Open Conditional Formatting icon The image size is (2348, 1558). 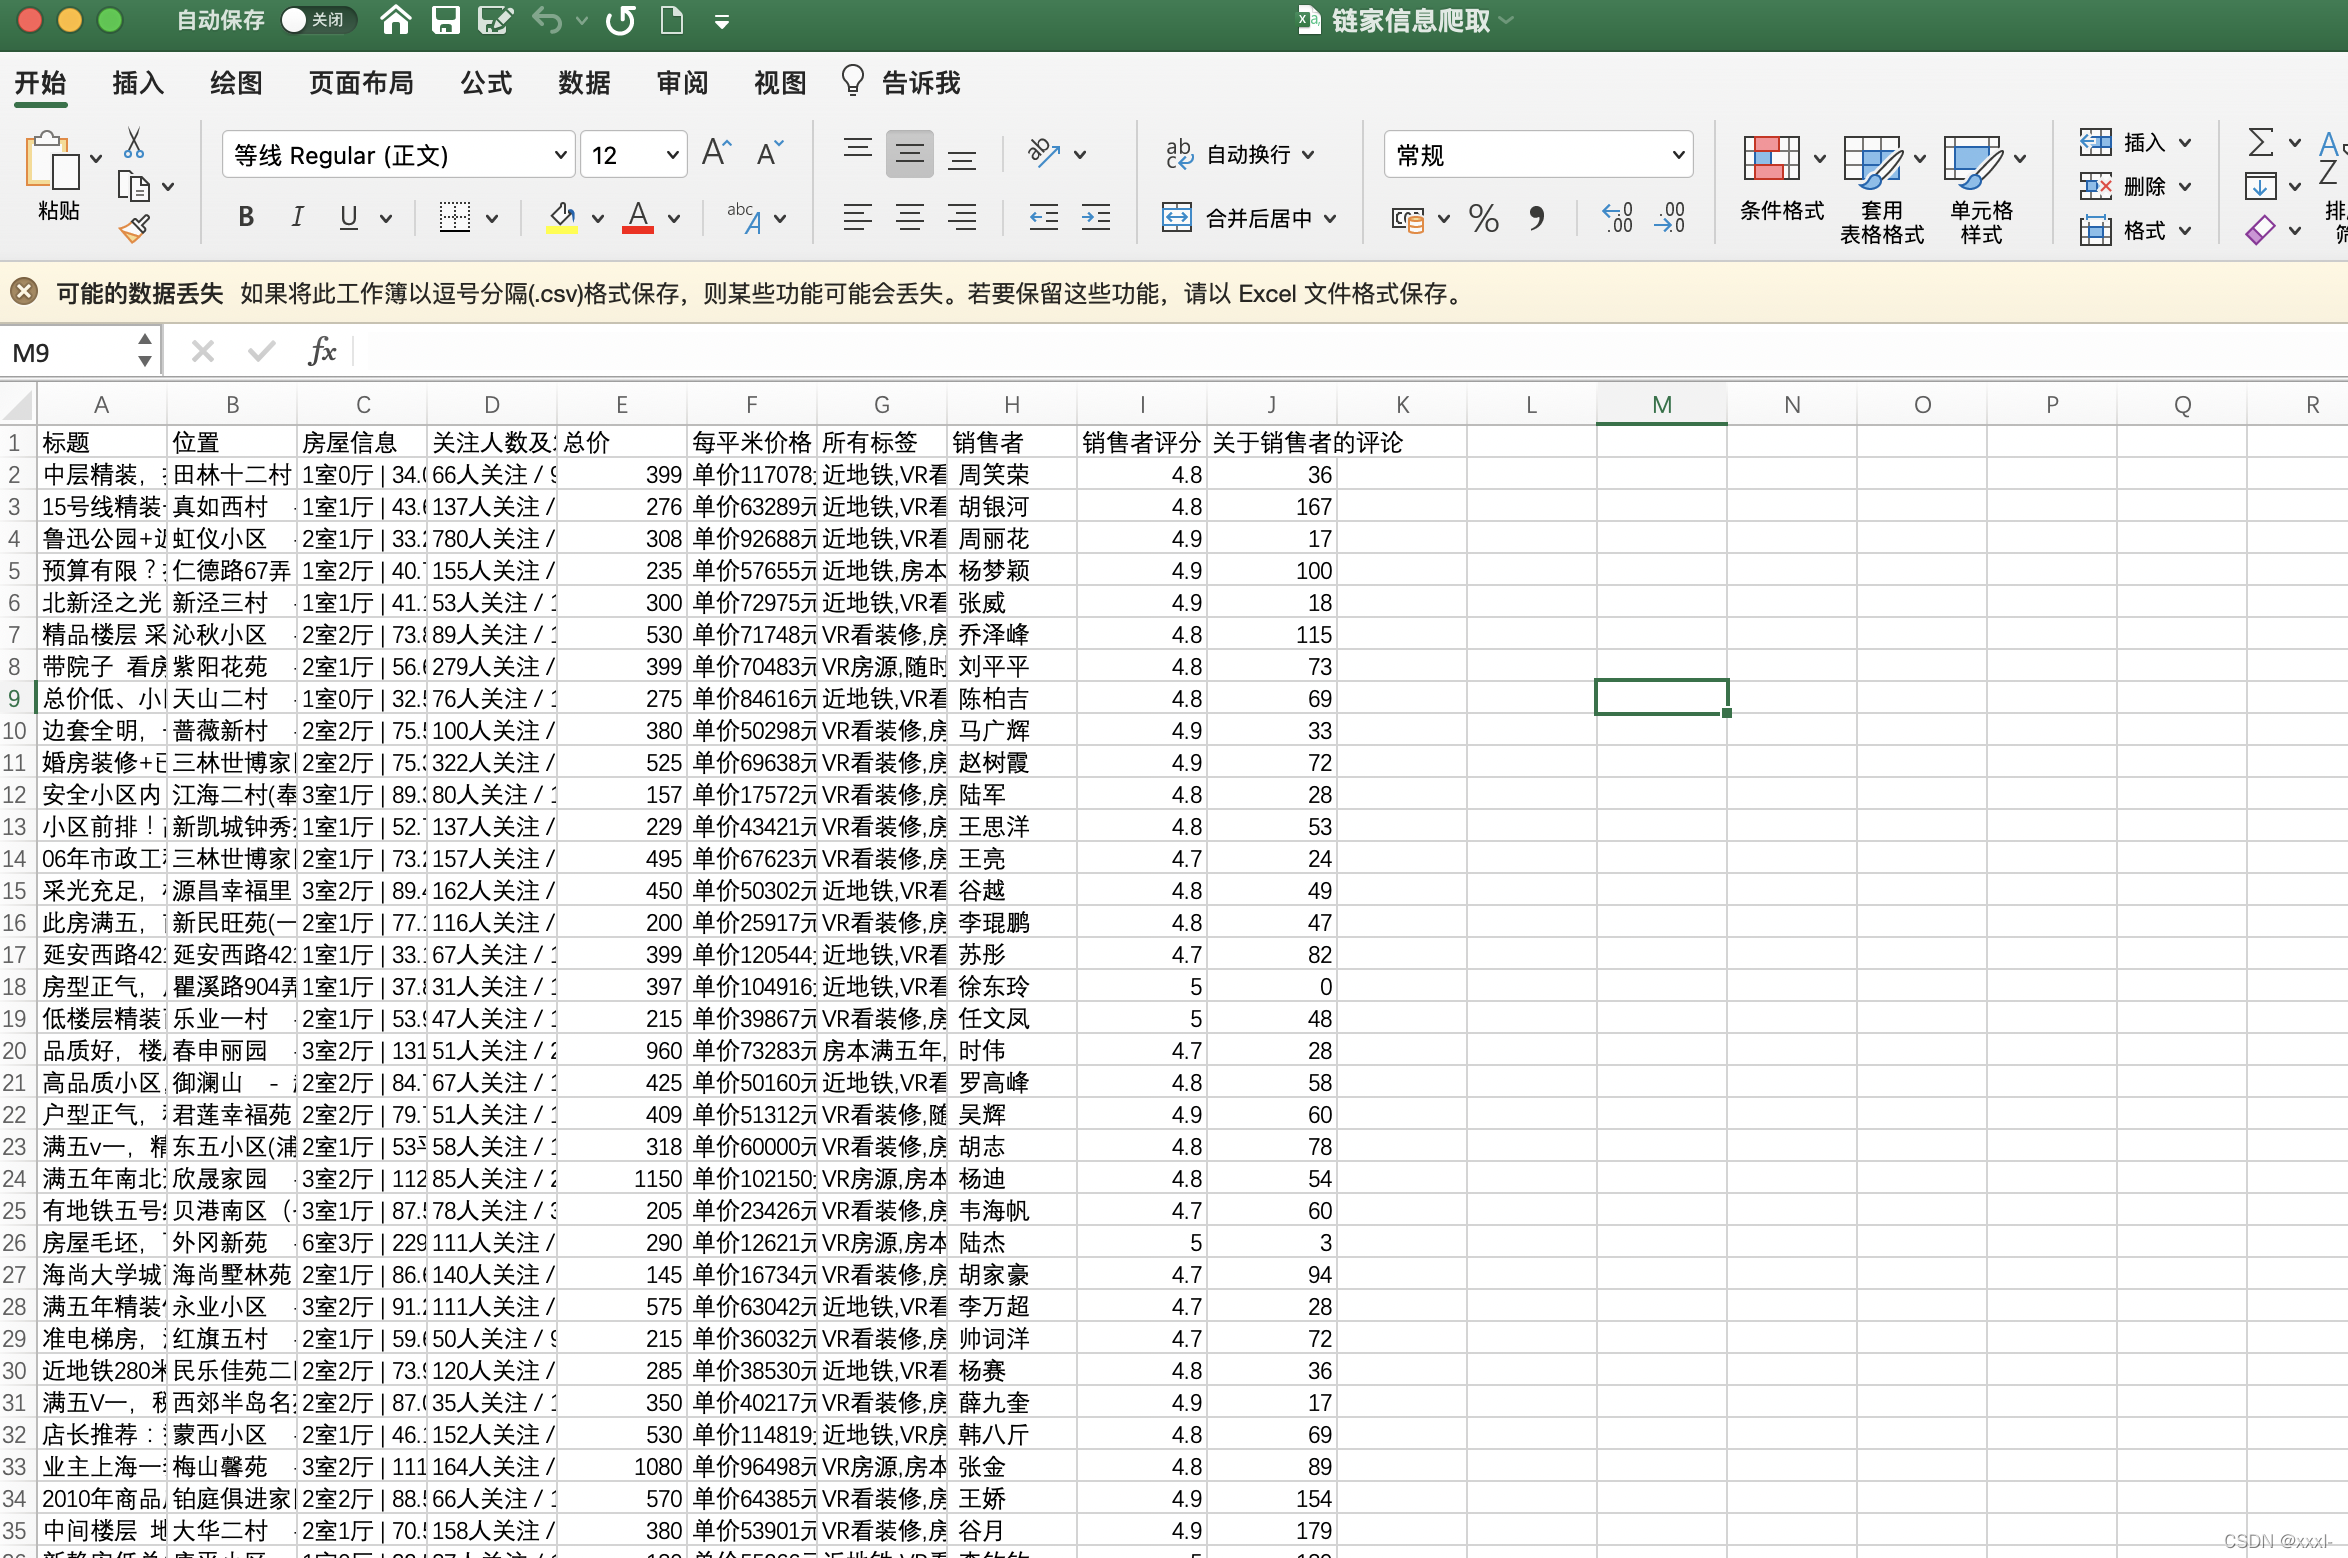[1771, 160]
